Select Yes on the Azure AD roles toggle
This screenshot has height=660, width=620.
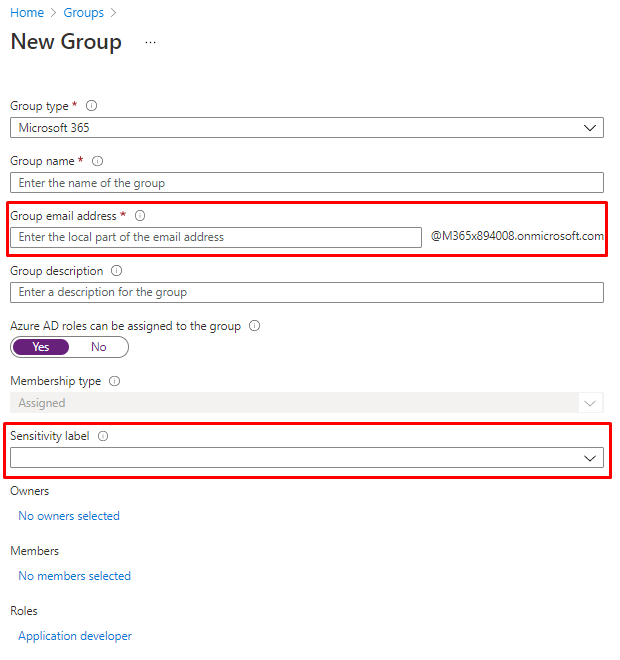pyautogui.click(x=41, y=347)
